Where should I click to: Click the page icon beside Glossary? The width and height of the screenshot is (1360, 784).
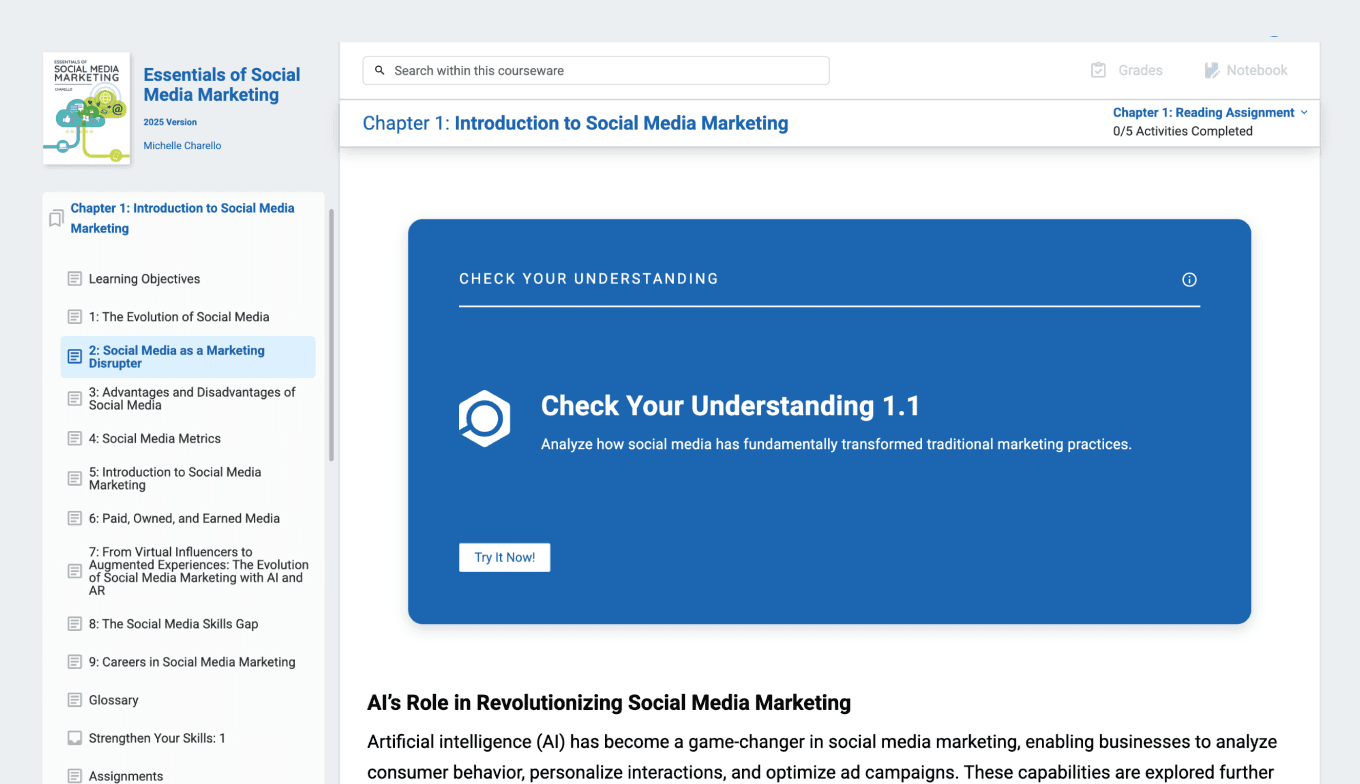pos(75,700)
